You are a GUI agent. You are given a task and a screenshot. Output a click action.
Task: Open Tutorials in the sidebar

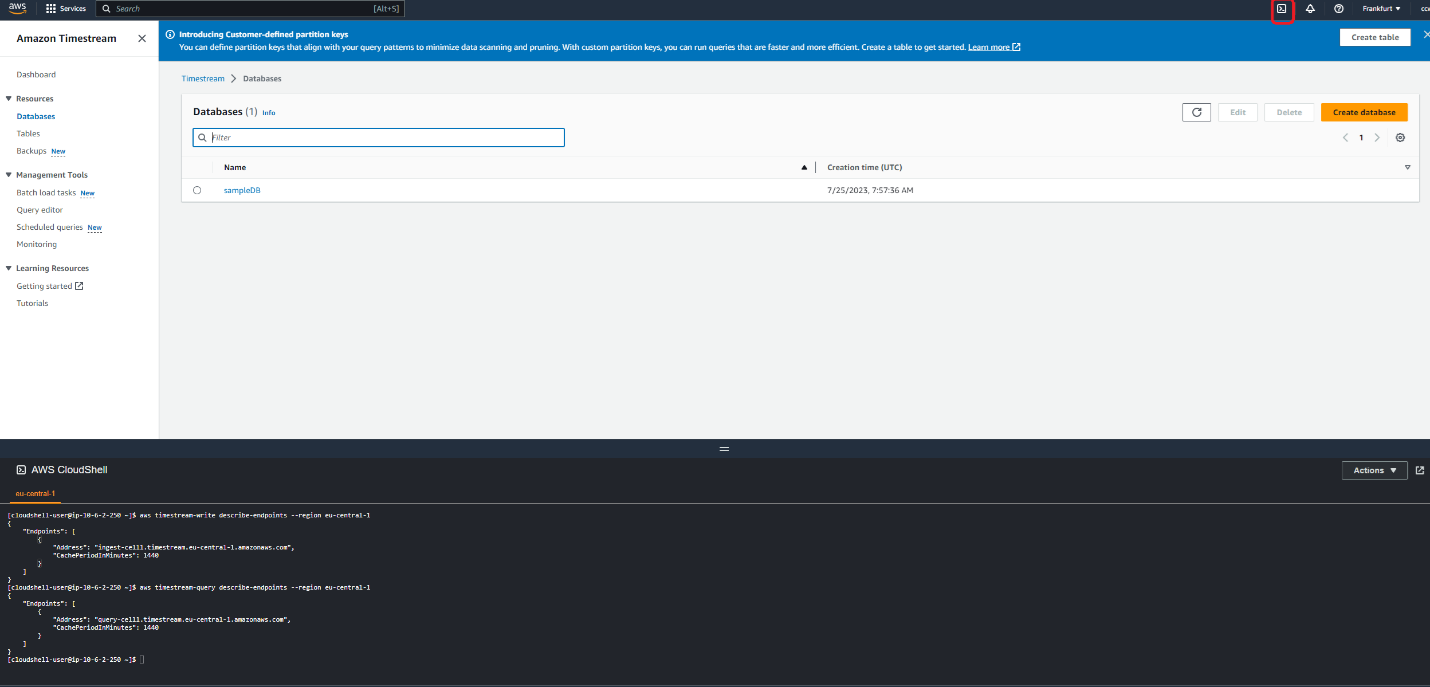coord(32,303)
